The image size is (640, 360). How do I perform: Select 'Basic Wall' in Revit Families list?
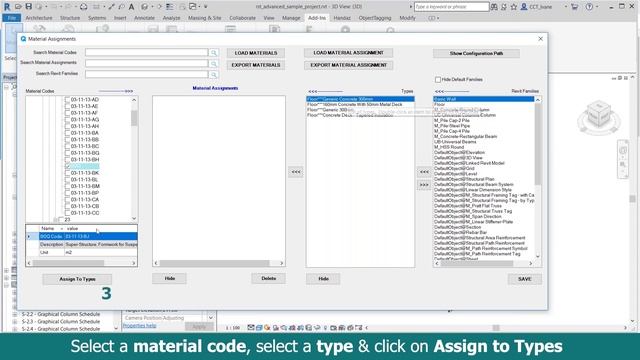pos(484,99)
